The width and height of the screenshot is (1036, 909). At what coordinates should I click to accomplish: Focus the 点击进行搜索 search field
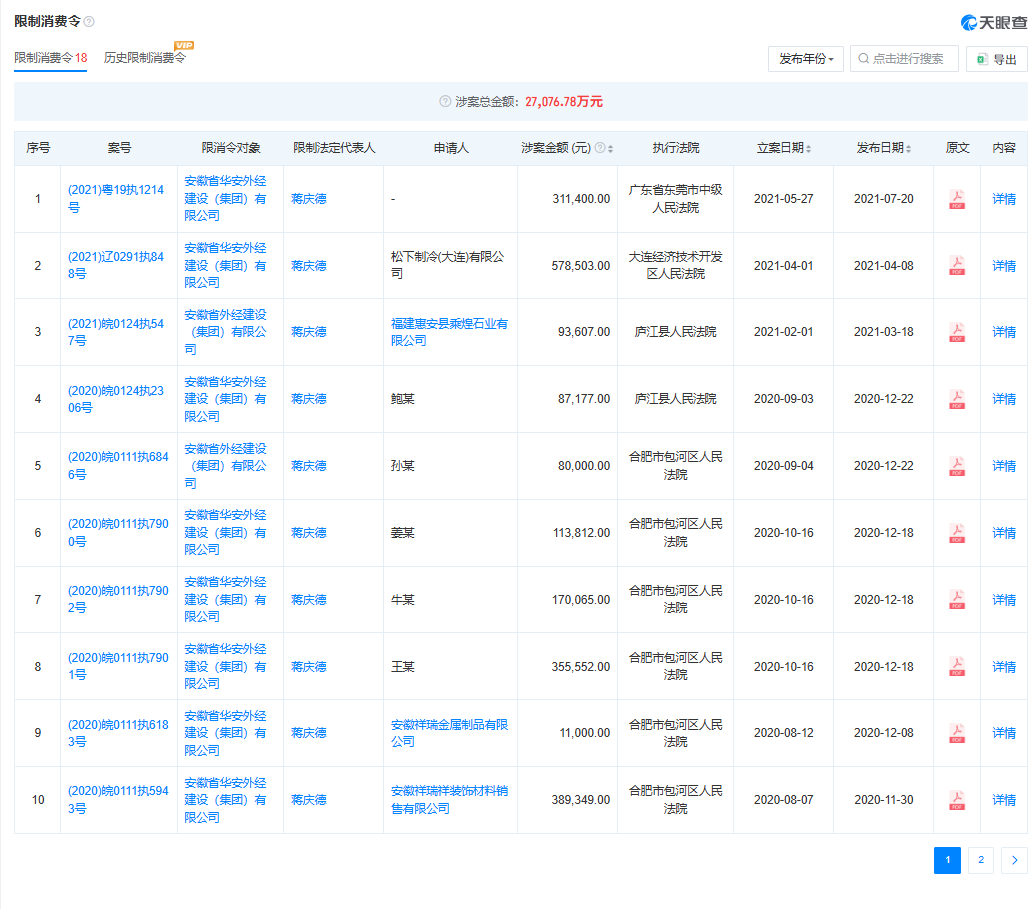tap(904, 59)
